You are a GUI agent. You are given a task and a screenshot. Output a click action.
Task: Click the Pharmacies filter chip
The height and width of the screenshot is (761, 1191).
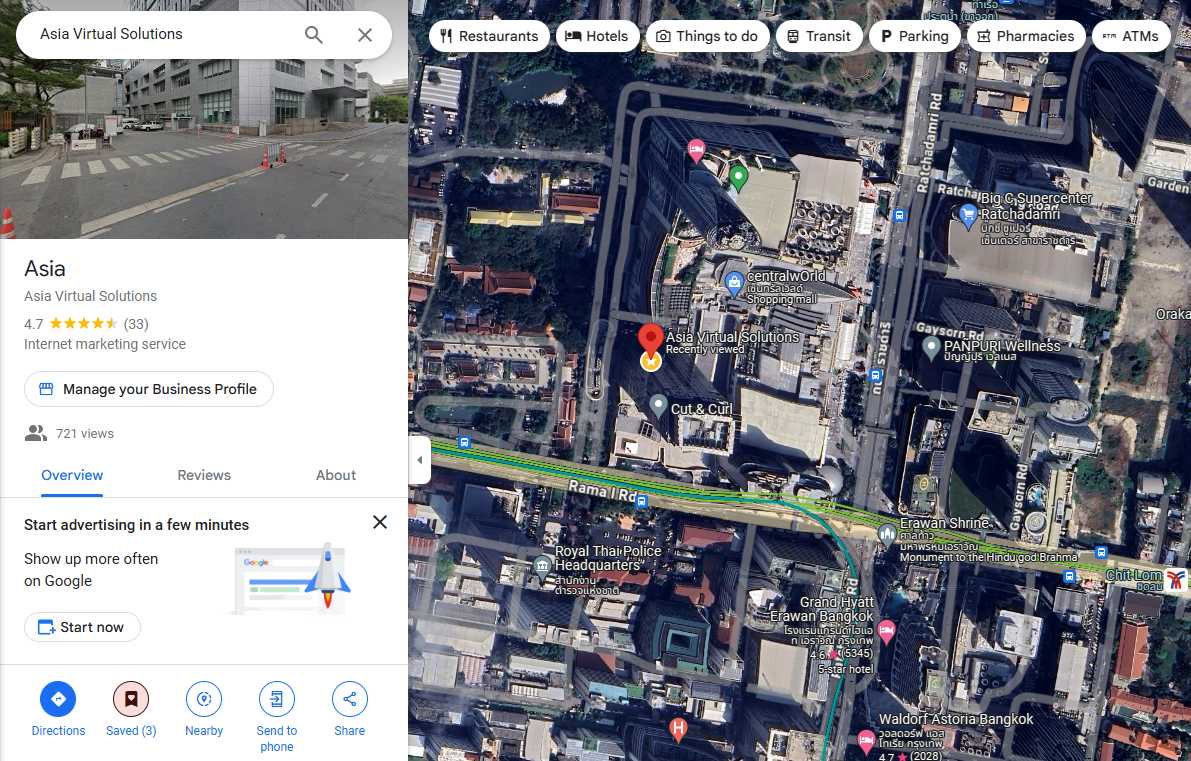click(x=1025, y=36)
